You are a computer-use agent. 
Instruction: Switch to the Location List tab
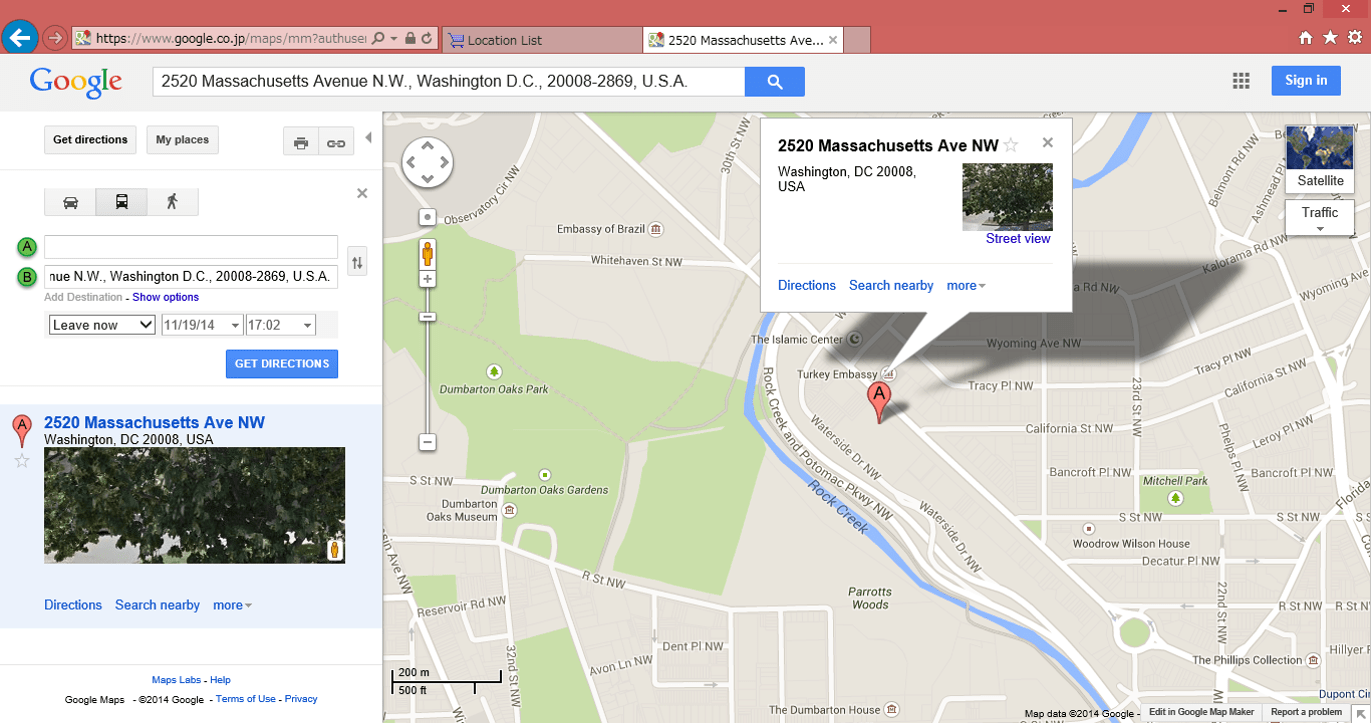pos(541,40)
